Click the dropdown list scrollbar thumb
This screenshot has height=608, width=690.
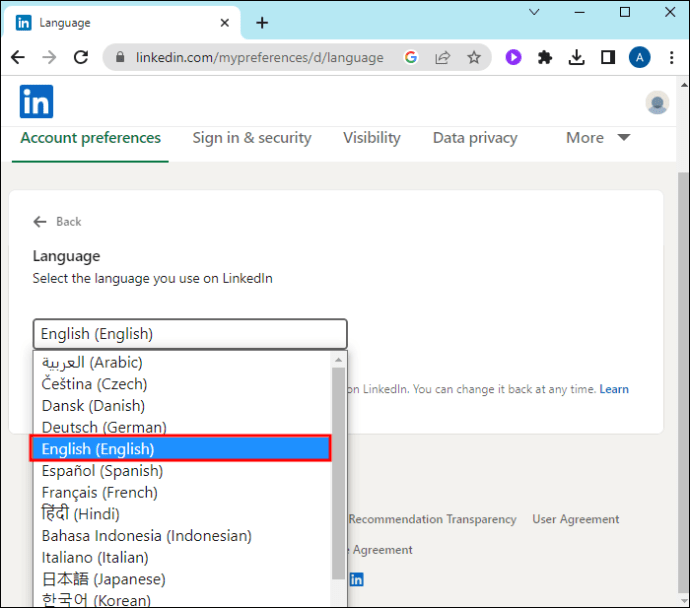(338, 473)
